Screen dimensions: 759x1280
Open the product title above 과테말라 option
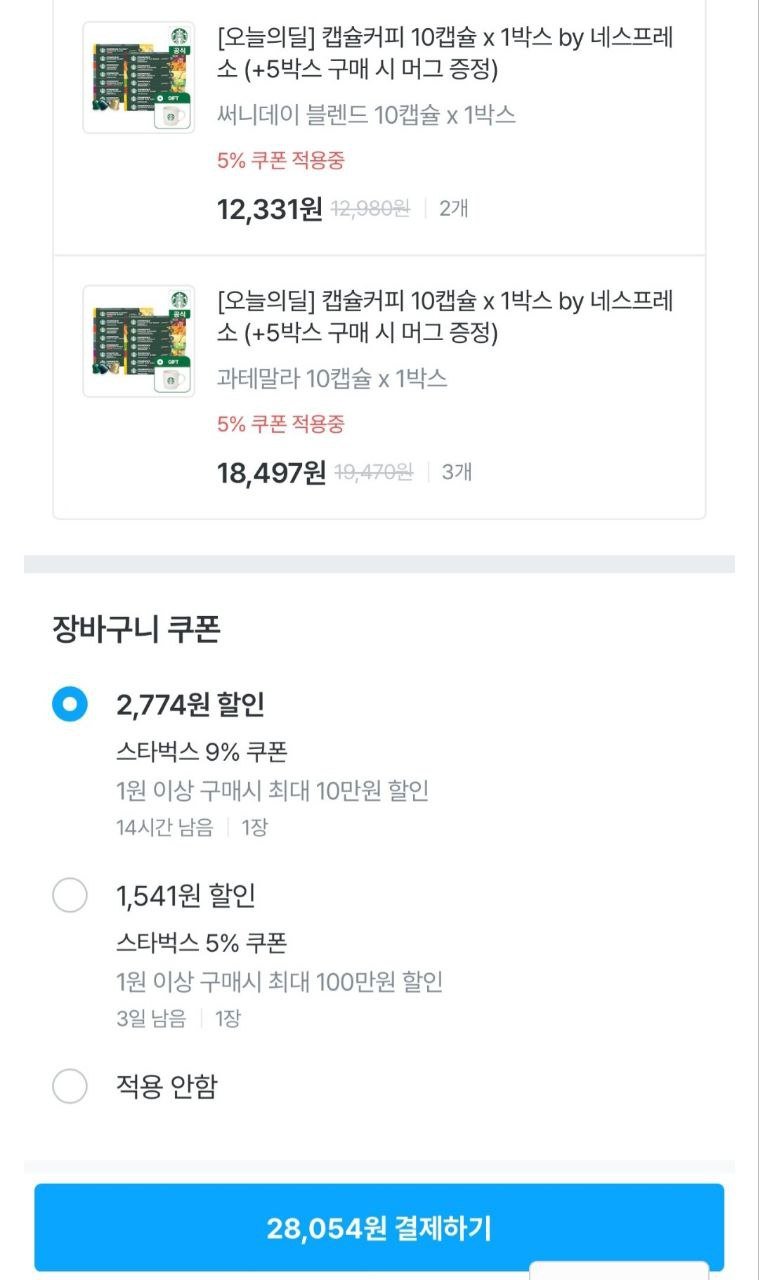pos(445,316)
